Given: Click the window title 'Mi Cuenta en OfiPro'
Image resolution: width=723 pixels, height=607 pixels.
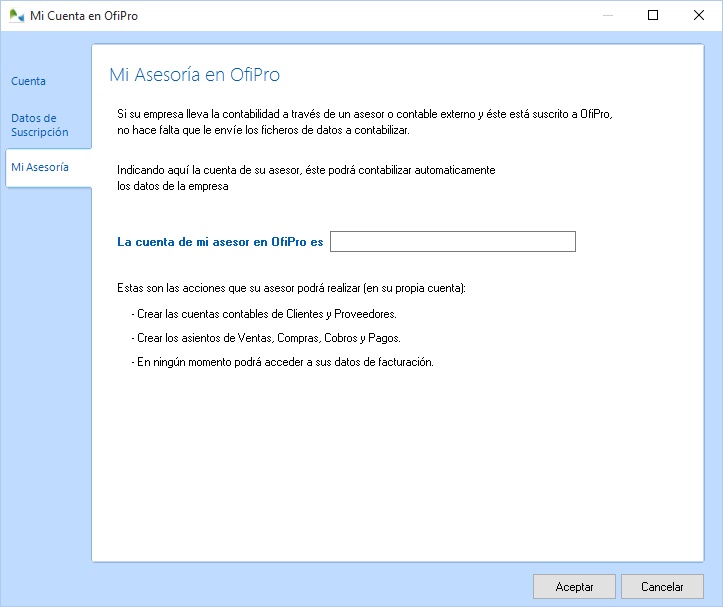Looking at the screenshot, I should [x=84, y=16].
